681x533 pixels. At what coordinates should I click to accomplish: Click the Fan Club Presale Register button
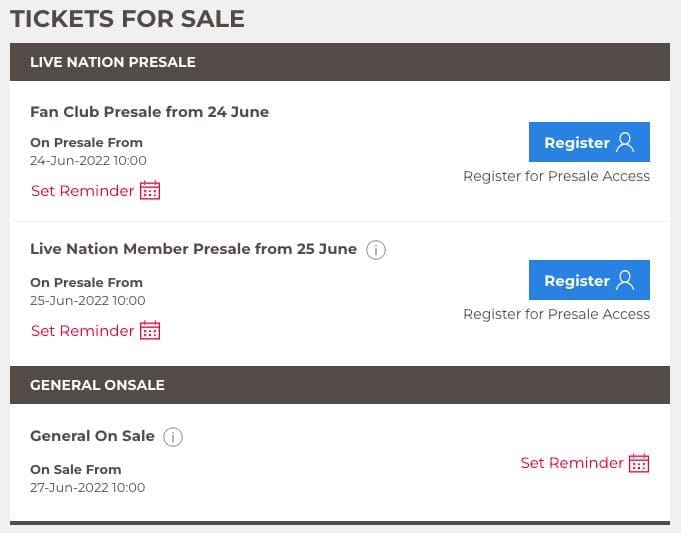point(589,142)
